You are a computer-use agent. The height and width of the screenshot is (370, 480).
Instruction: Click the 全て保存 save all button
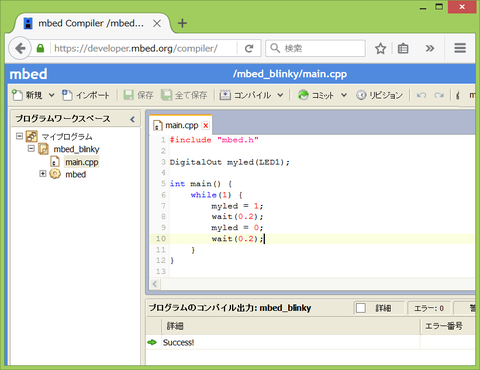tap(184, 95)
